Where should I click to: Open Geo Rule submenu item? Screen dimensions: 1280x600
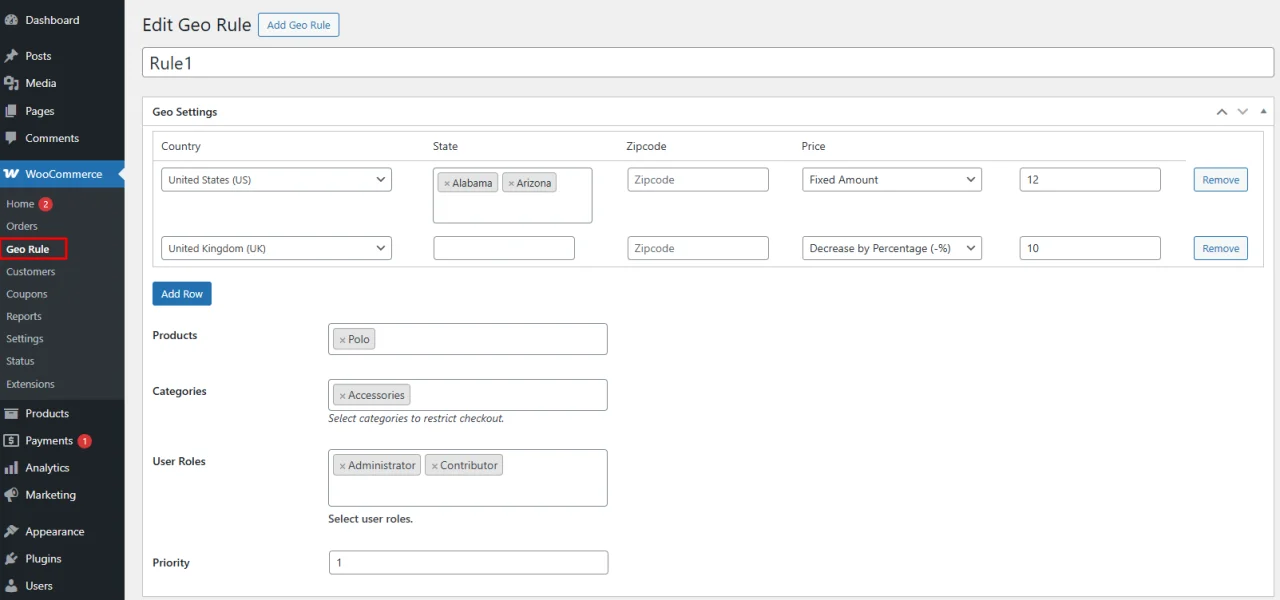point(28,249)
